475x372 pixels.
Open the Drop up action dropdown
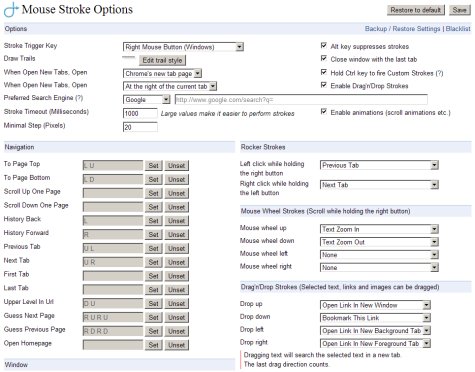(375, 305)
